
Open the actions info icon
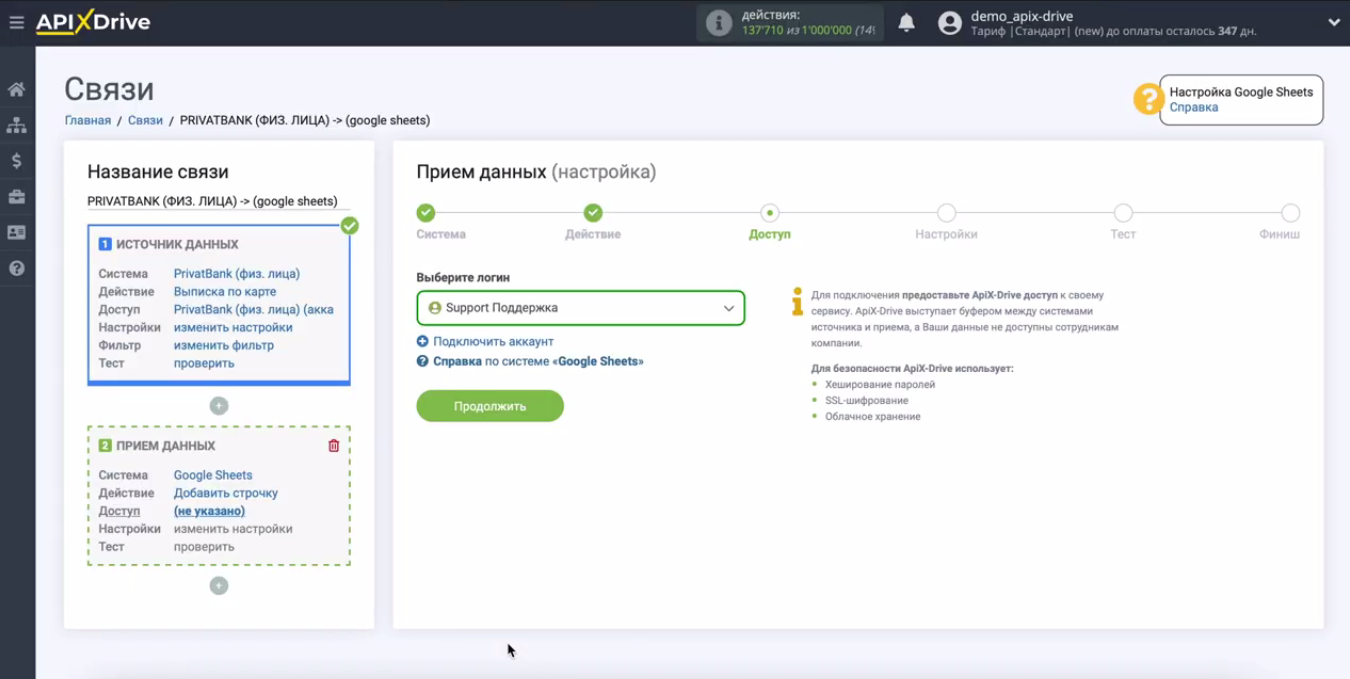coord(719,23)
